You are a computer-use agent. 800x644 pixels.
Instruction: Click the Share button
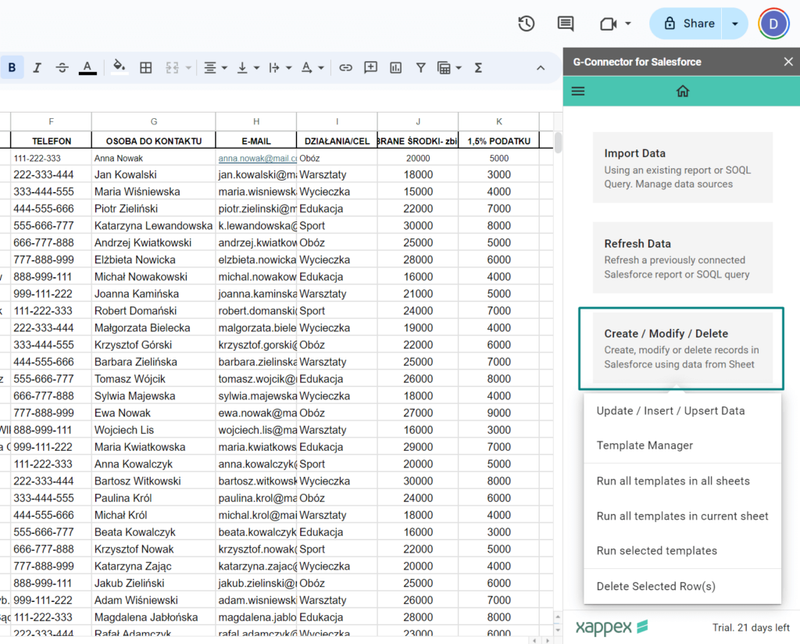point(686,23)
